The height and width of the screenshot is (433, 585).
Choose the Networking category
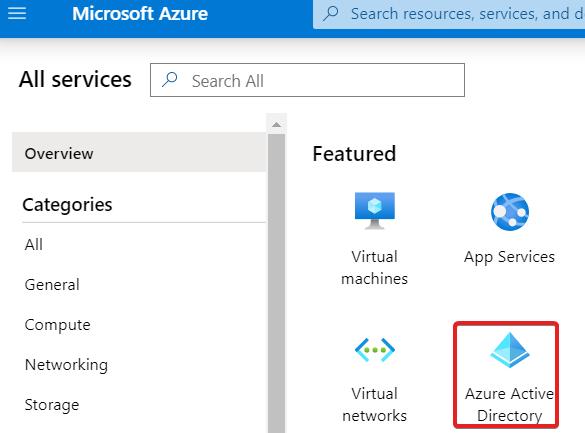click(66, 365)
